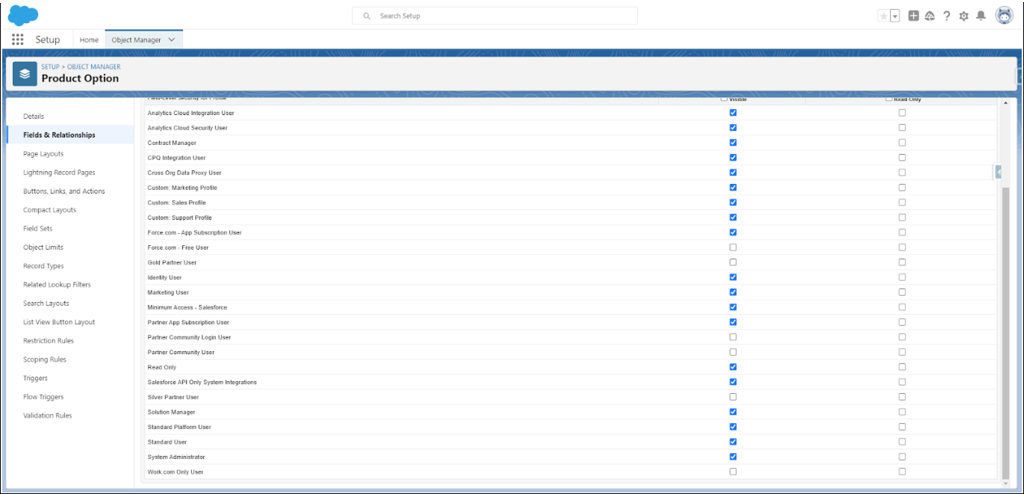Open Validation Rules in the sidebar
1024x494 pixels.
click(x=47, y=416)
